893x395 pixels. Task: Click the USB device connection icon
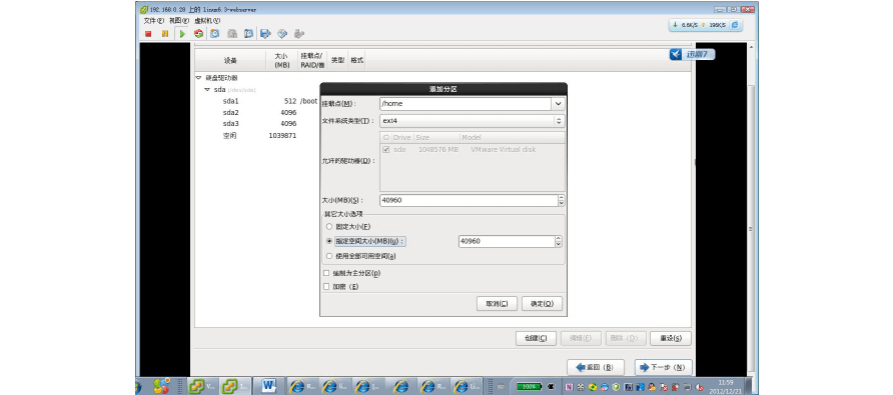(299, 34)
